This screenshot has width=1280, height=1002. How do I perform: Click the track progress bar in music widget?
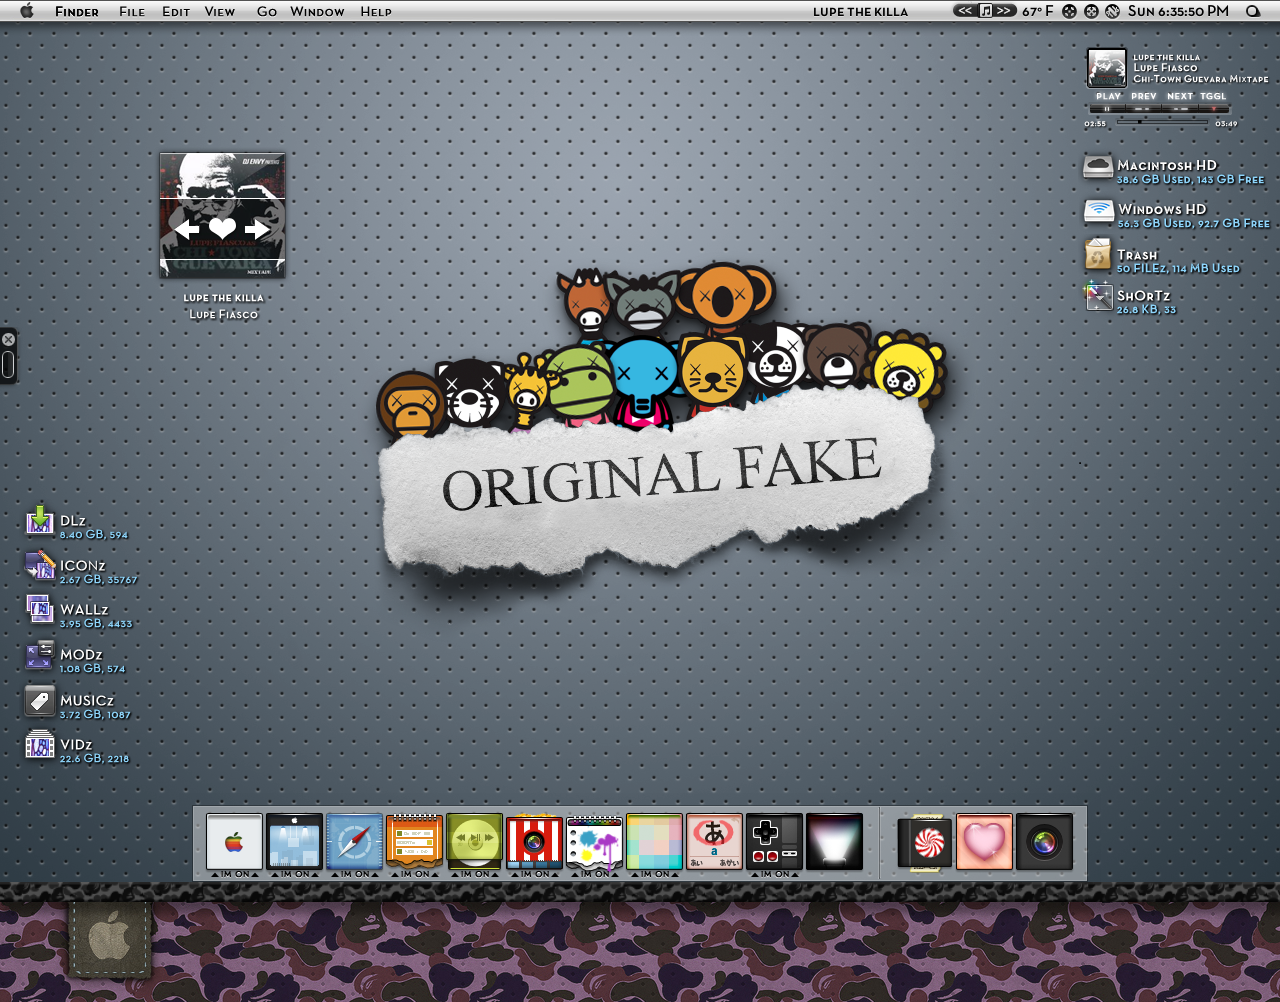point(1160,122)
